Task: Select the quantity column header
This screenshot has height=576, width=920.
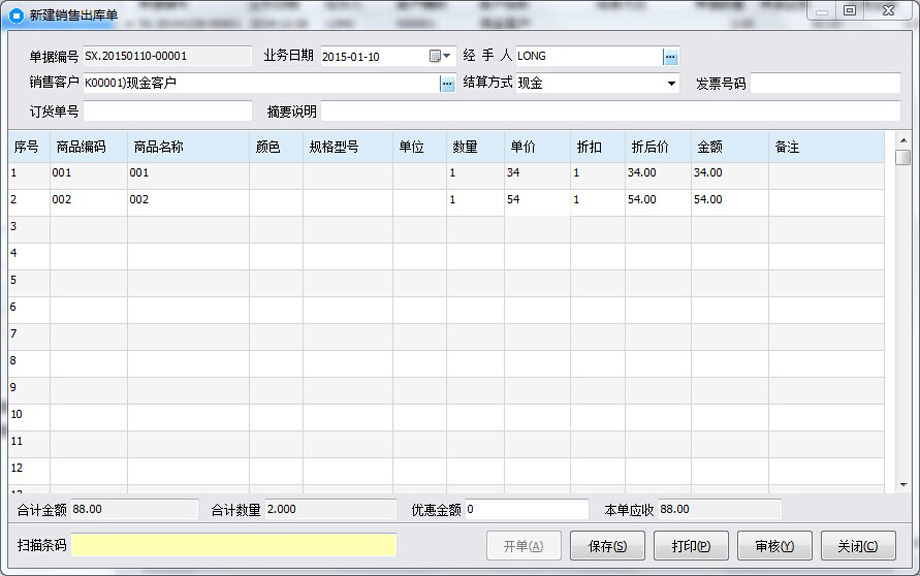Action: click(x=475, y=147)
